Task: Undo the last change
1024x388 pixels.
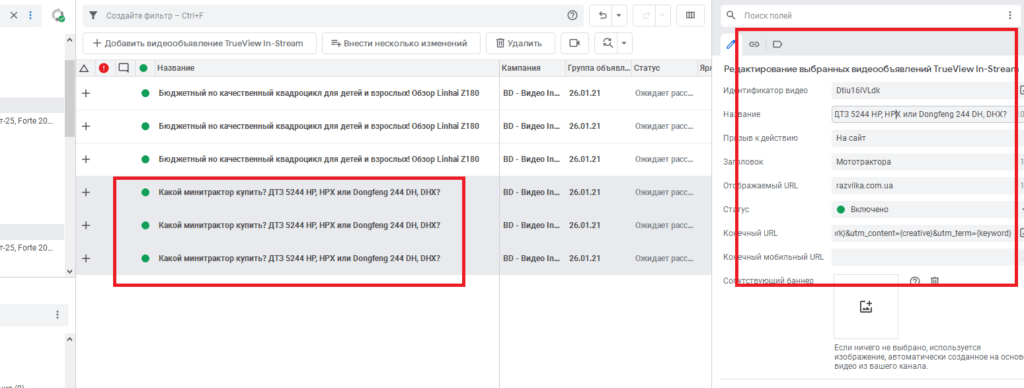Action: [x=602, y=15]
